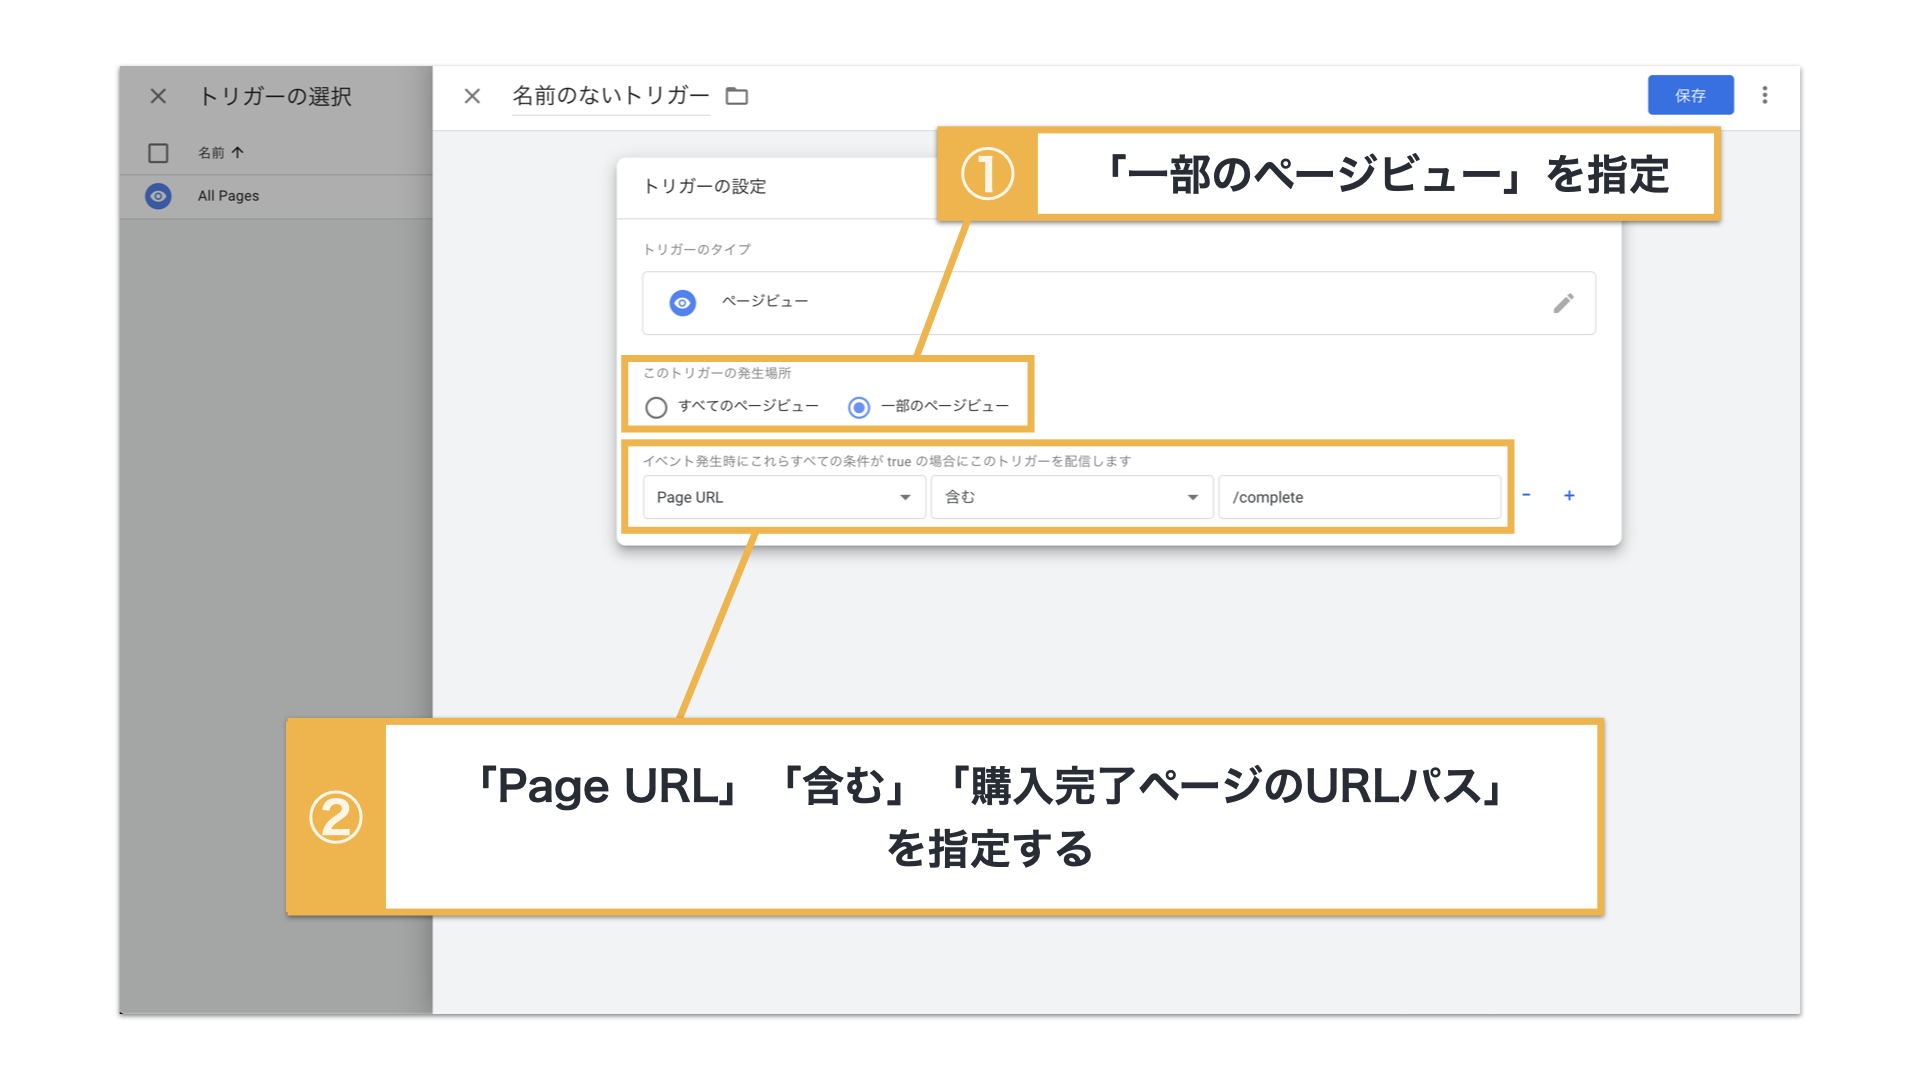Click the blue 保存 save button
The image size is (1920, 1080).
click(x=1690, y=95)
